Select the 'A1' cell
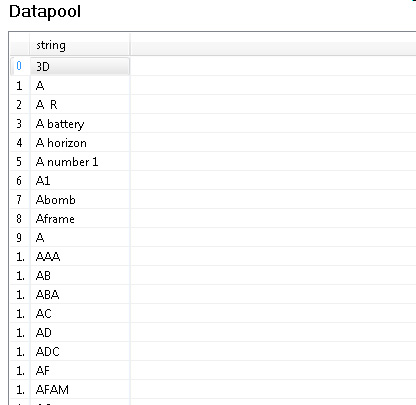The height and width of the screenshot is (405, 416). [80, 181]
